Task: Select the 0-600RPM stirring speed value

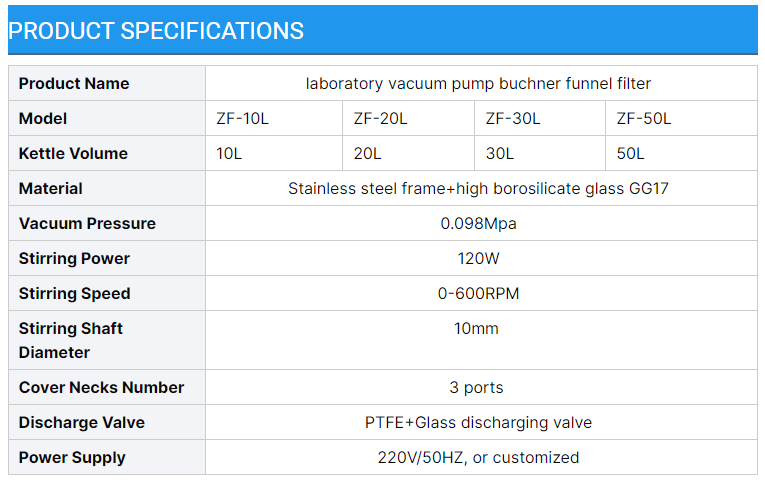Action: pyautogui.click(x=478, y=294)
